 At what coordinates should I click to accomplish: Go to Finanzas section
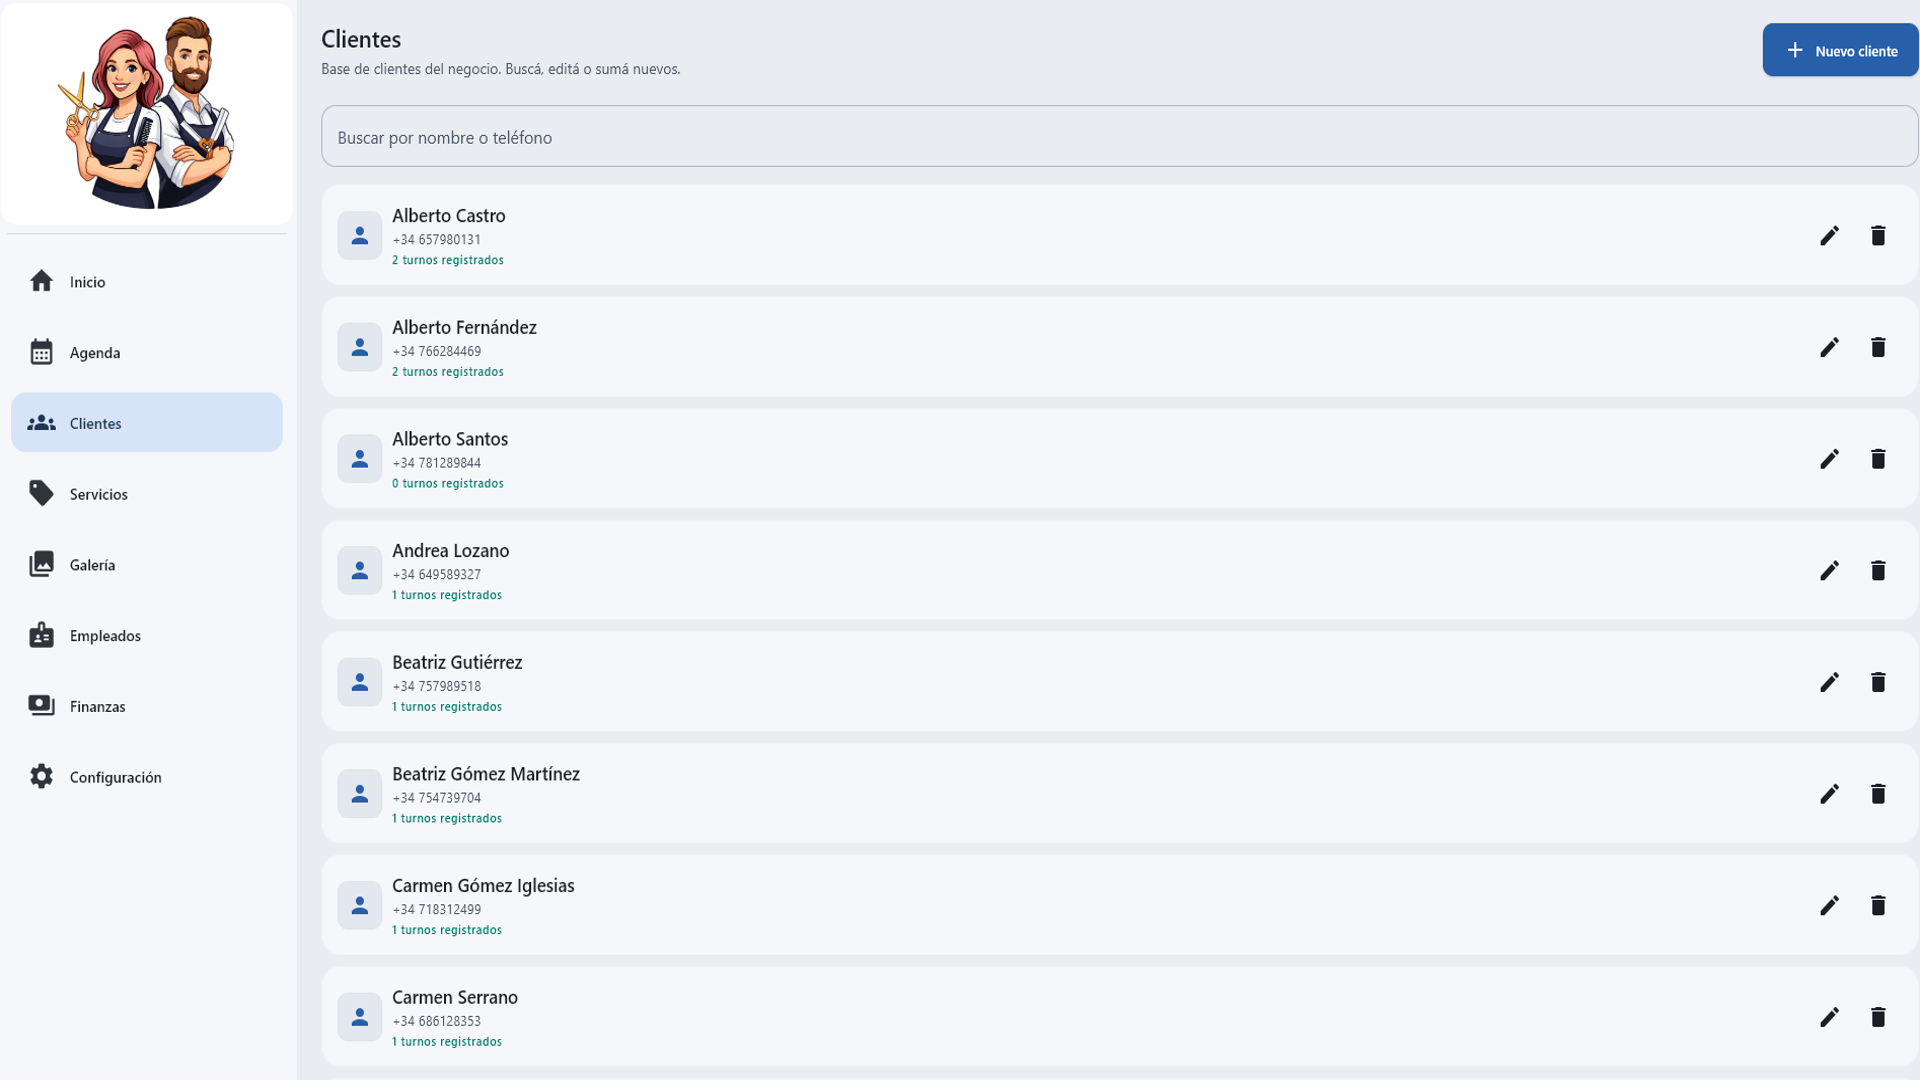tap(97, 707)
